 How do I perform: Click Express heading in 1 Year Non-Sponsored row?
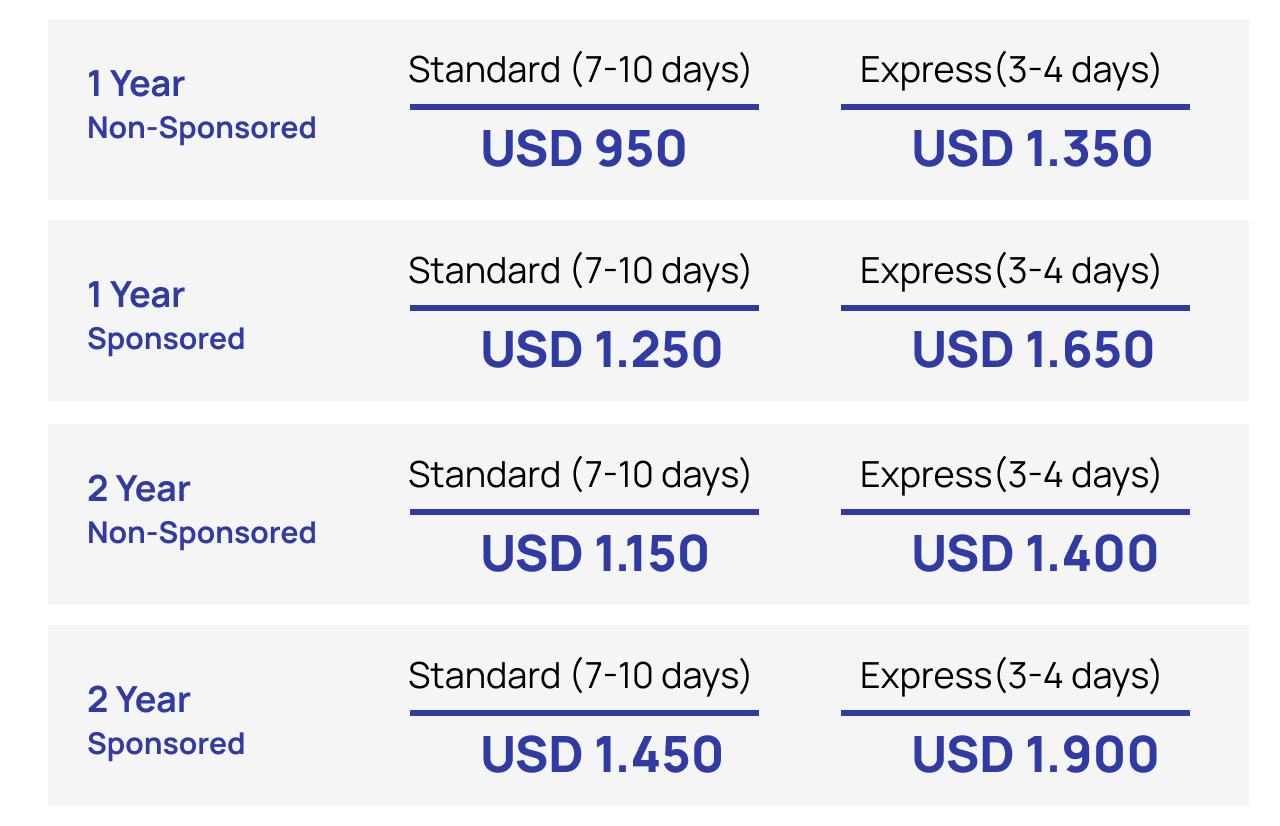1010,71
